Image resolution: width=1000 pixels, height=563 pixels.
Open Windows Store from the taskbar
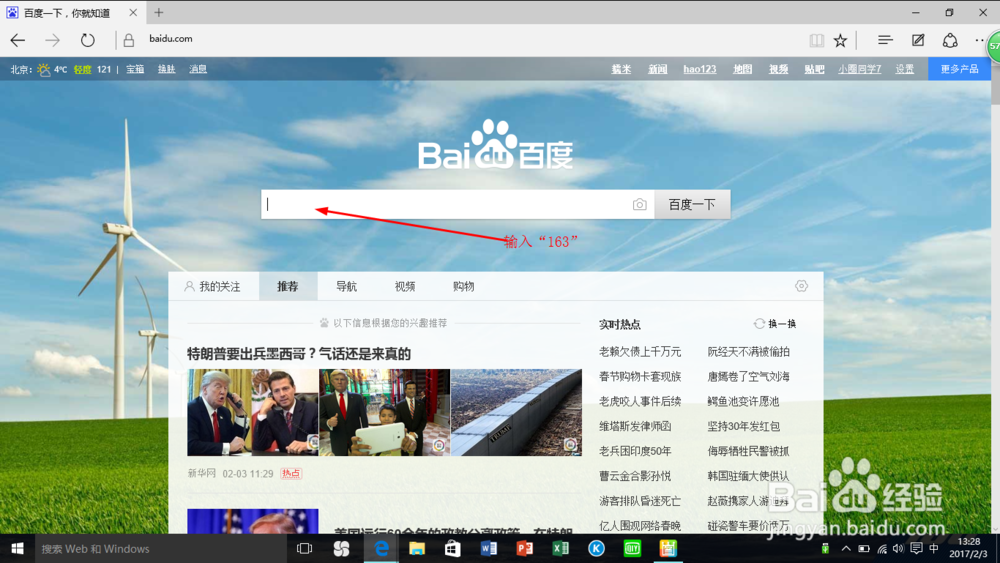click(453, 548)
